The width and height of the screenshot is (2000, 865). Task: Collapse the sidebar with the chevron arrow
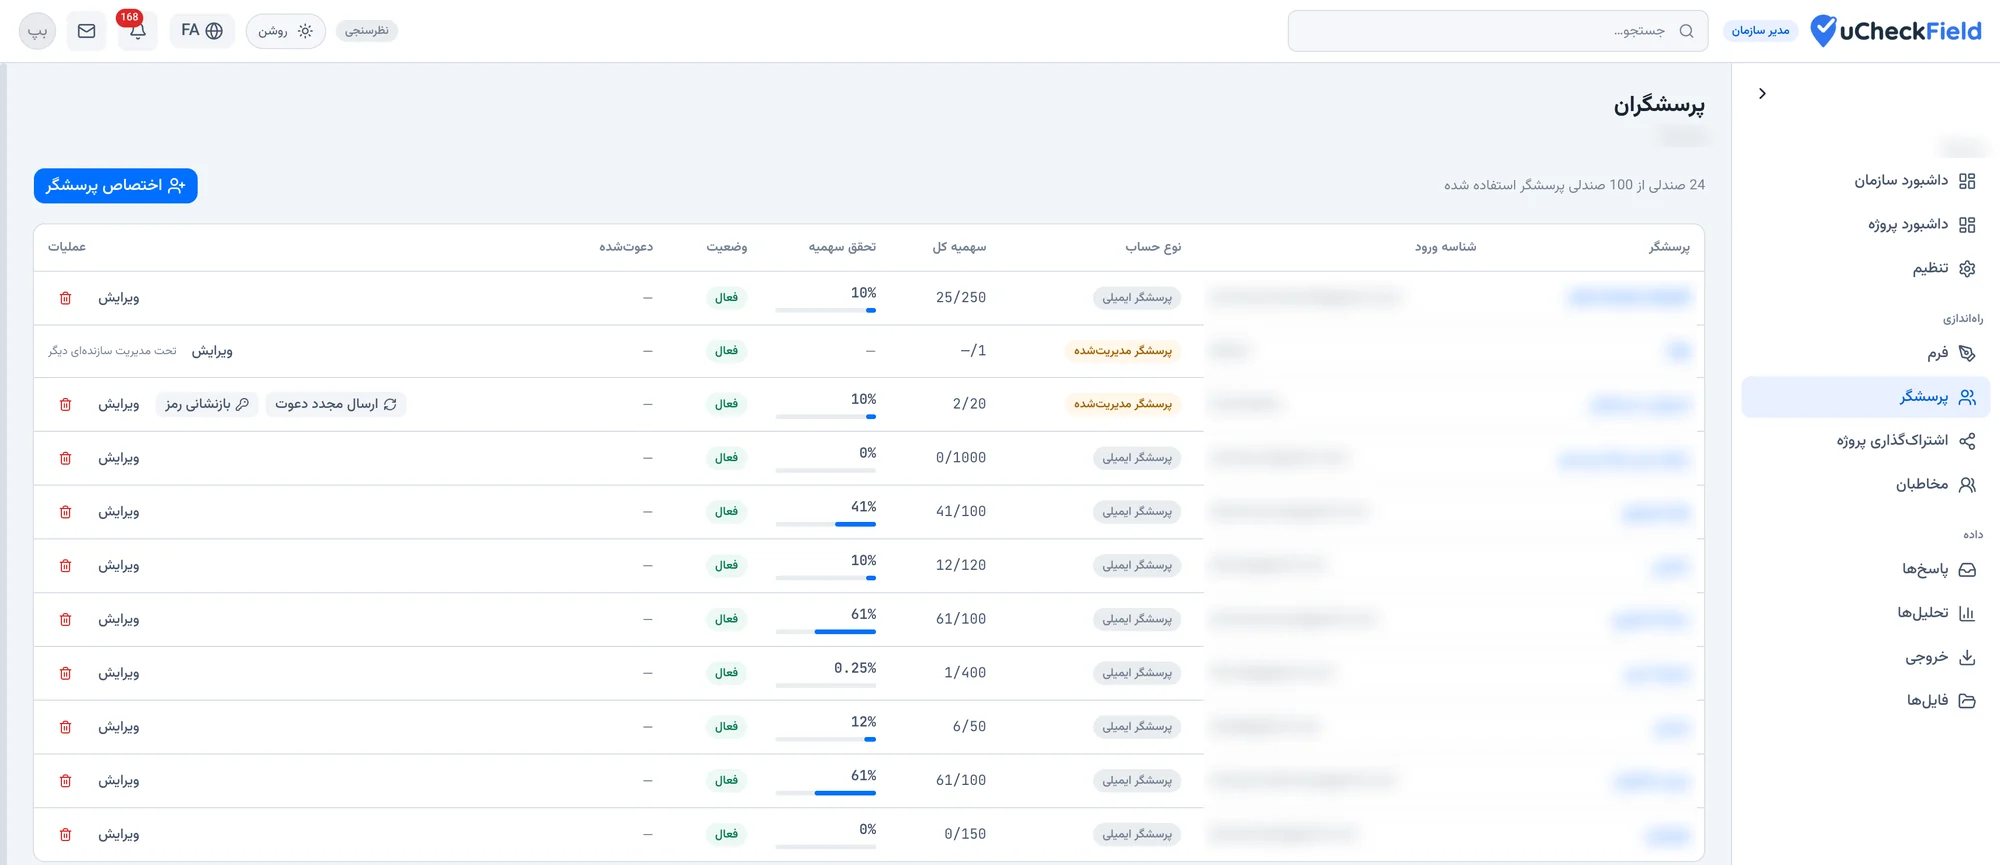click(x=1762, y=93)
